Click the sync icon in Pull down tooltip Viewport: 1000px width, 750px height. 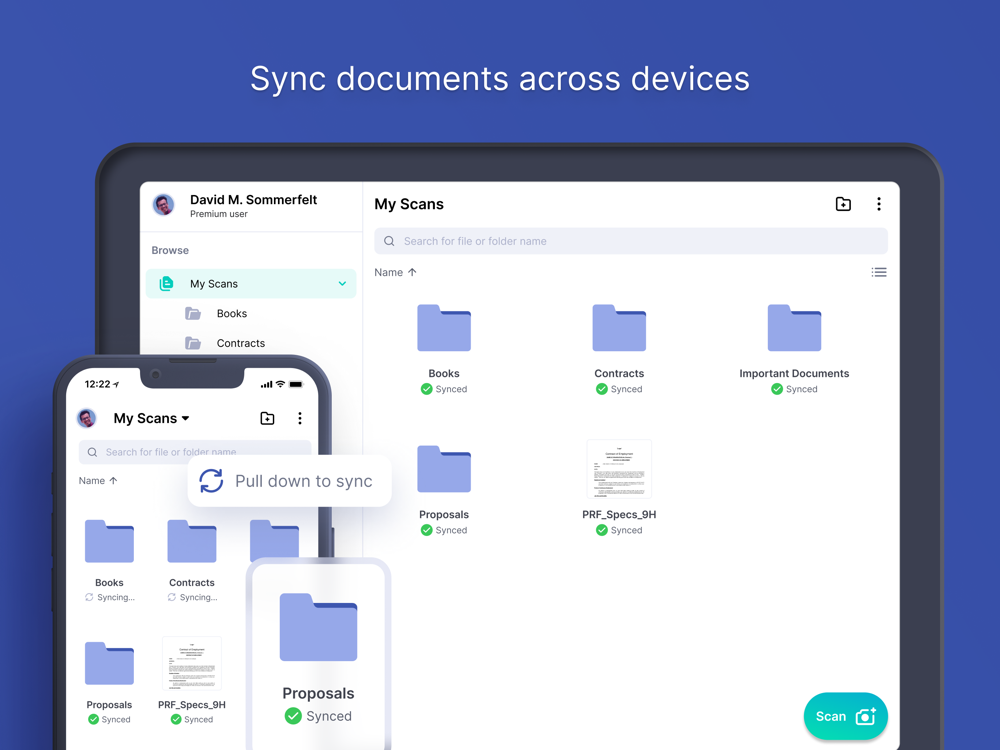(211, 481)
